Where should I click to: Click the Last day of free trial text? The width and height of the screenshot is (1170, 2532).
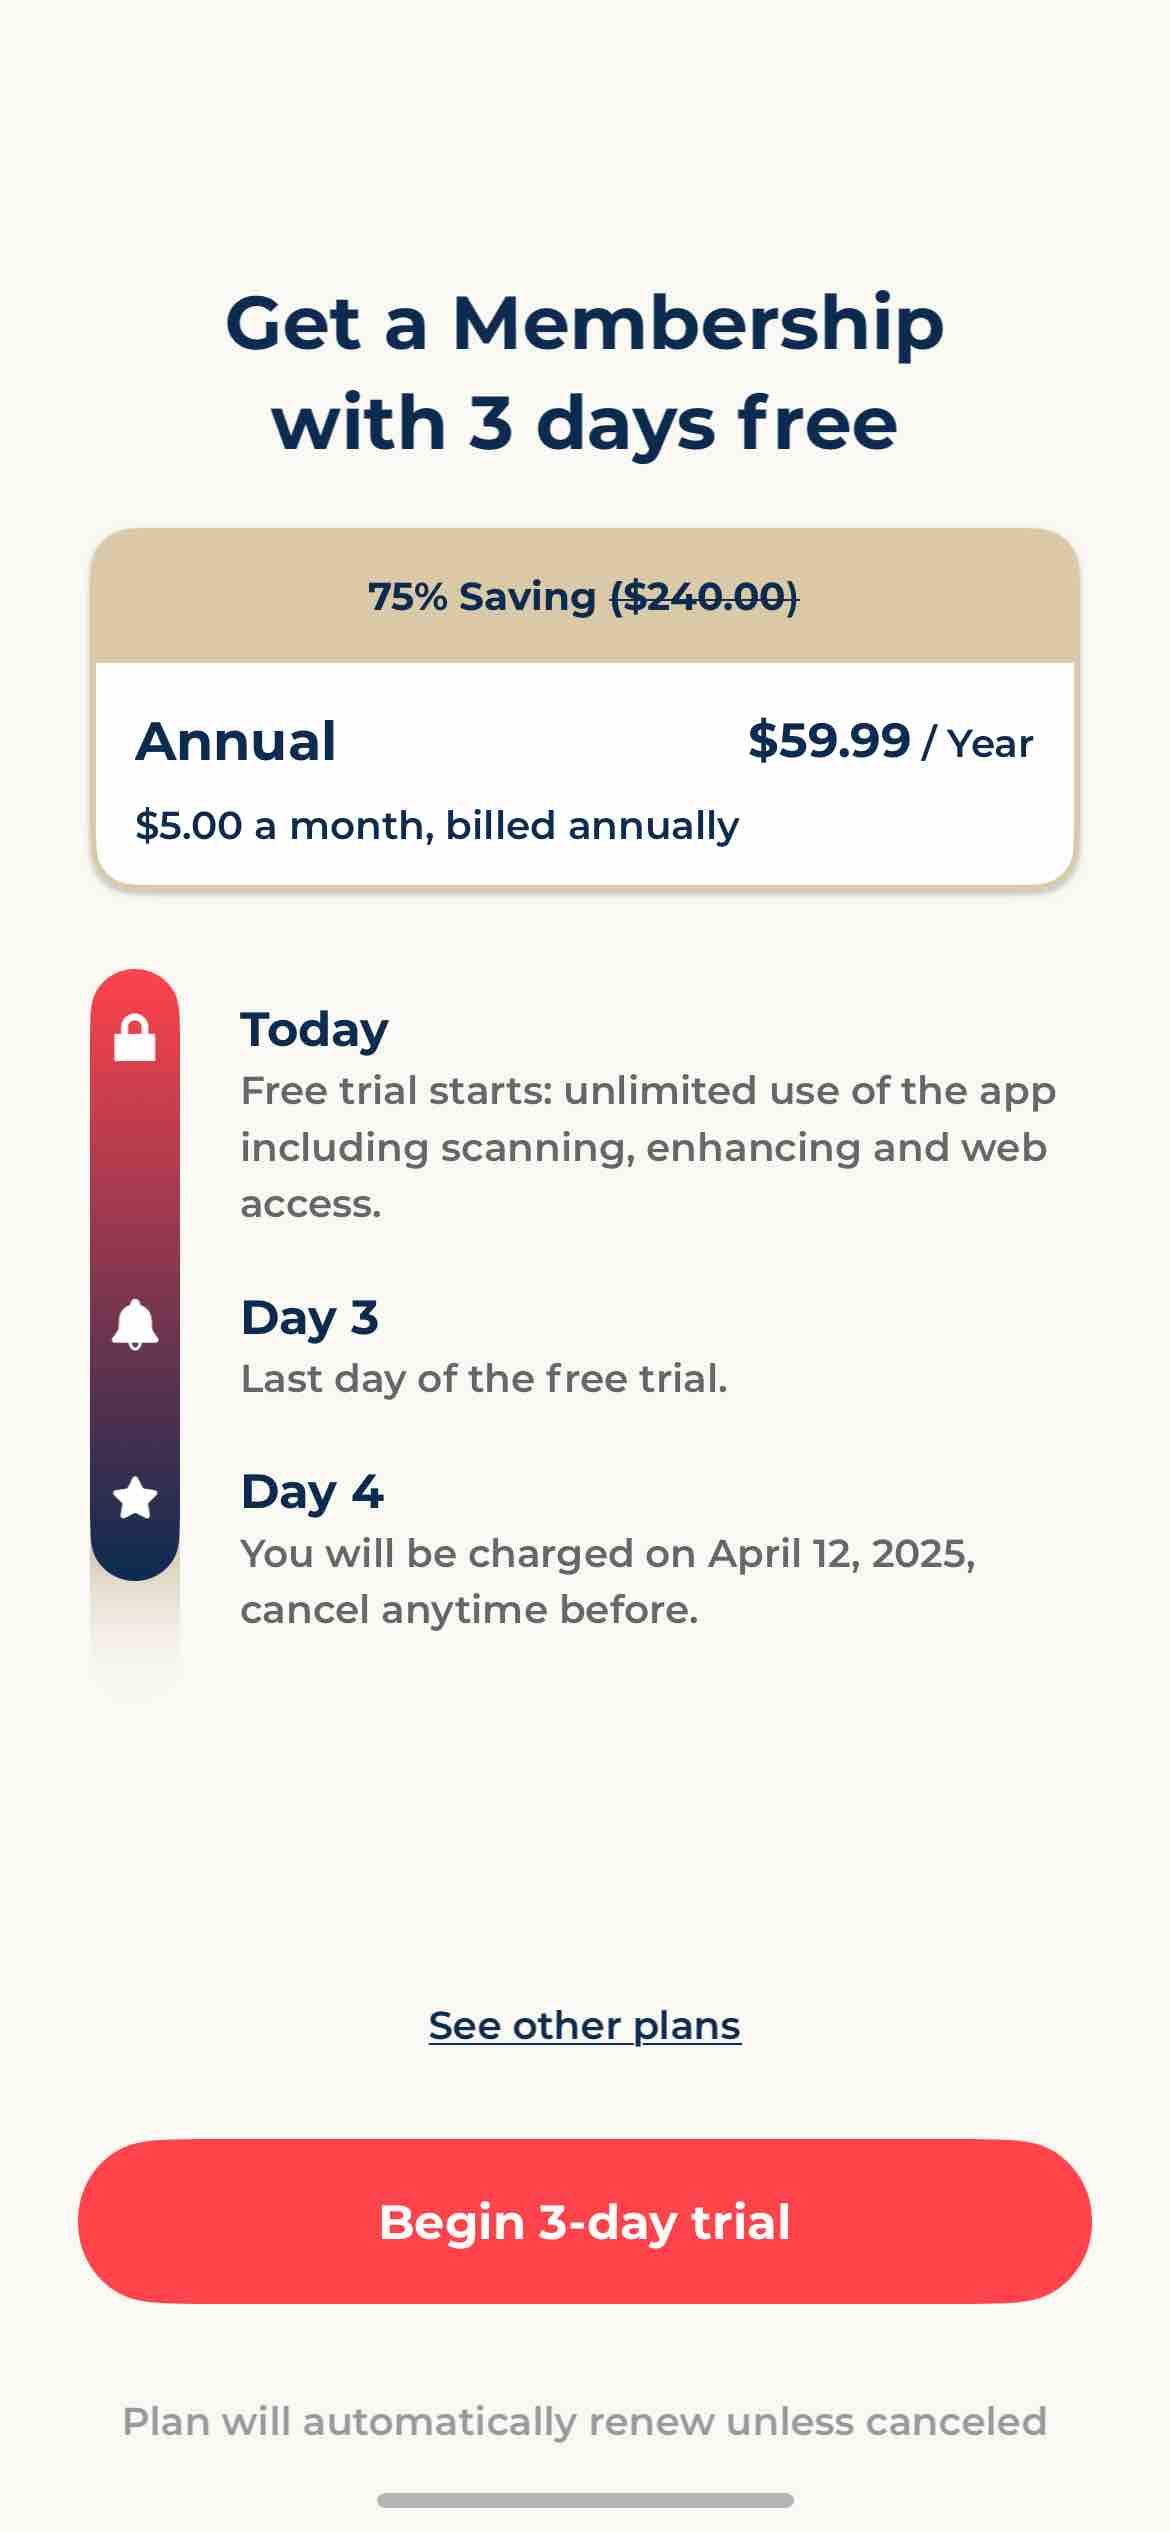click(484, 1379)
